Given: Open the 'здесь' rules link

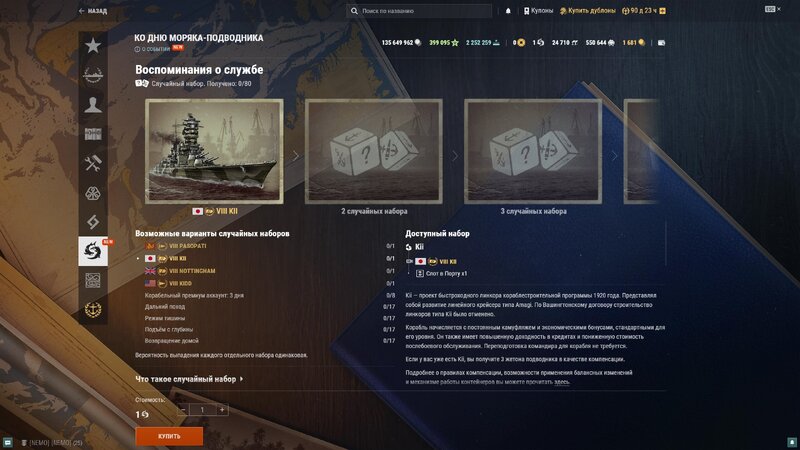Looking at the screenshot, I should click(x=562, y=382).
